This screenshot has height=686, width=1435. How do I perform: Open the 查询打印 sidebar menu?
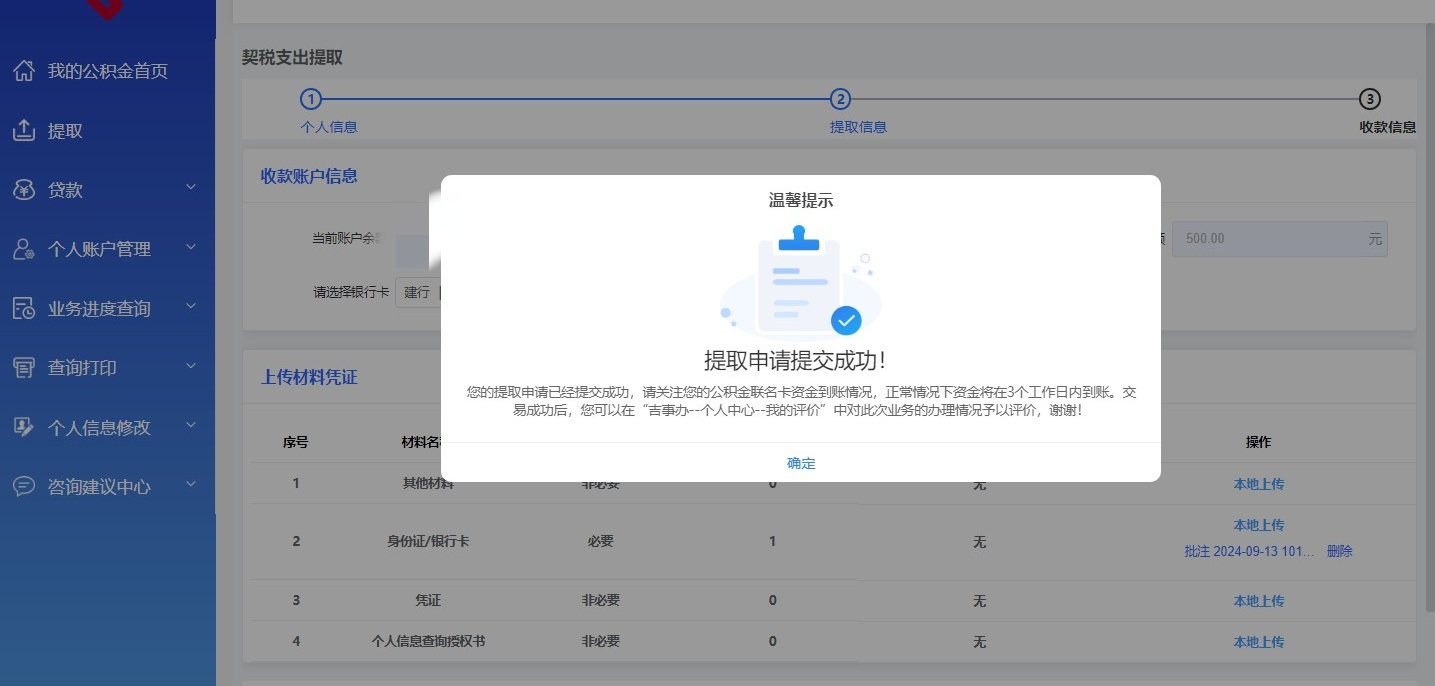[82, 368]
